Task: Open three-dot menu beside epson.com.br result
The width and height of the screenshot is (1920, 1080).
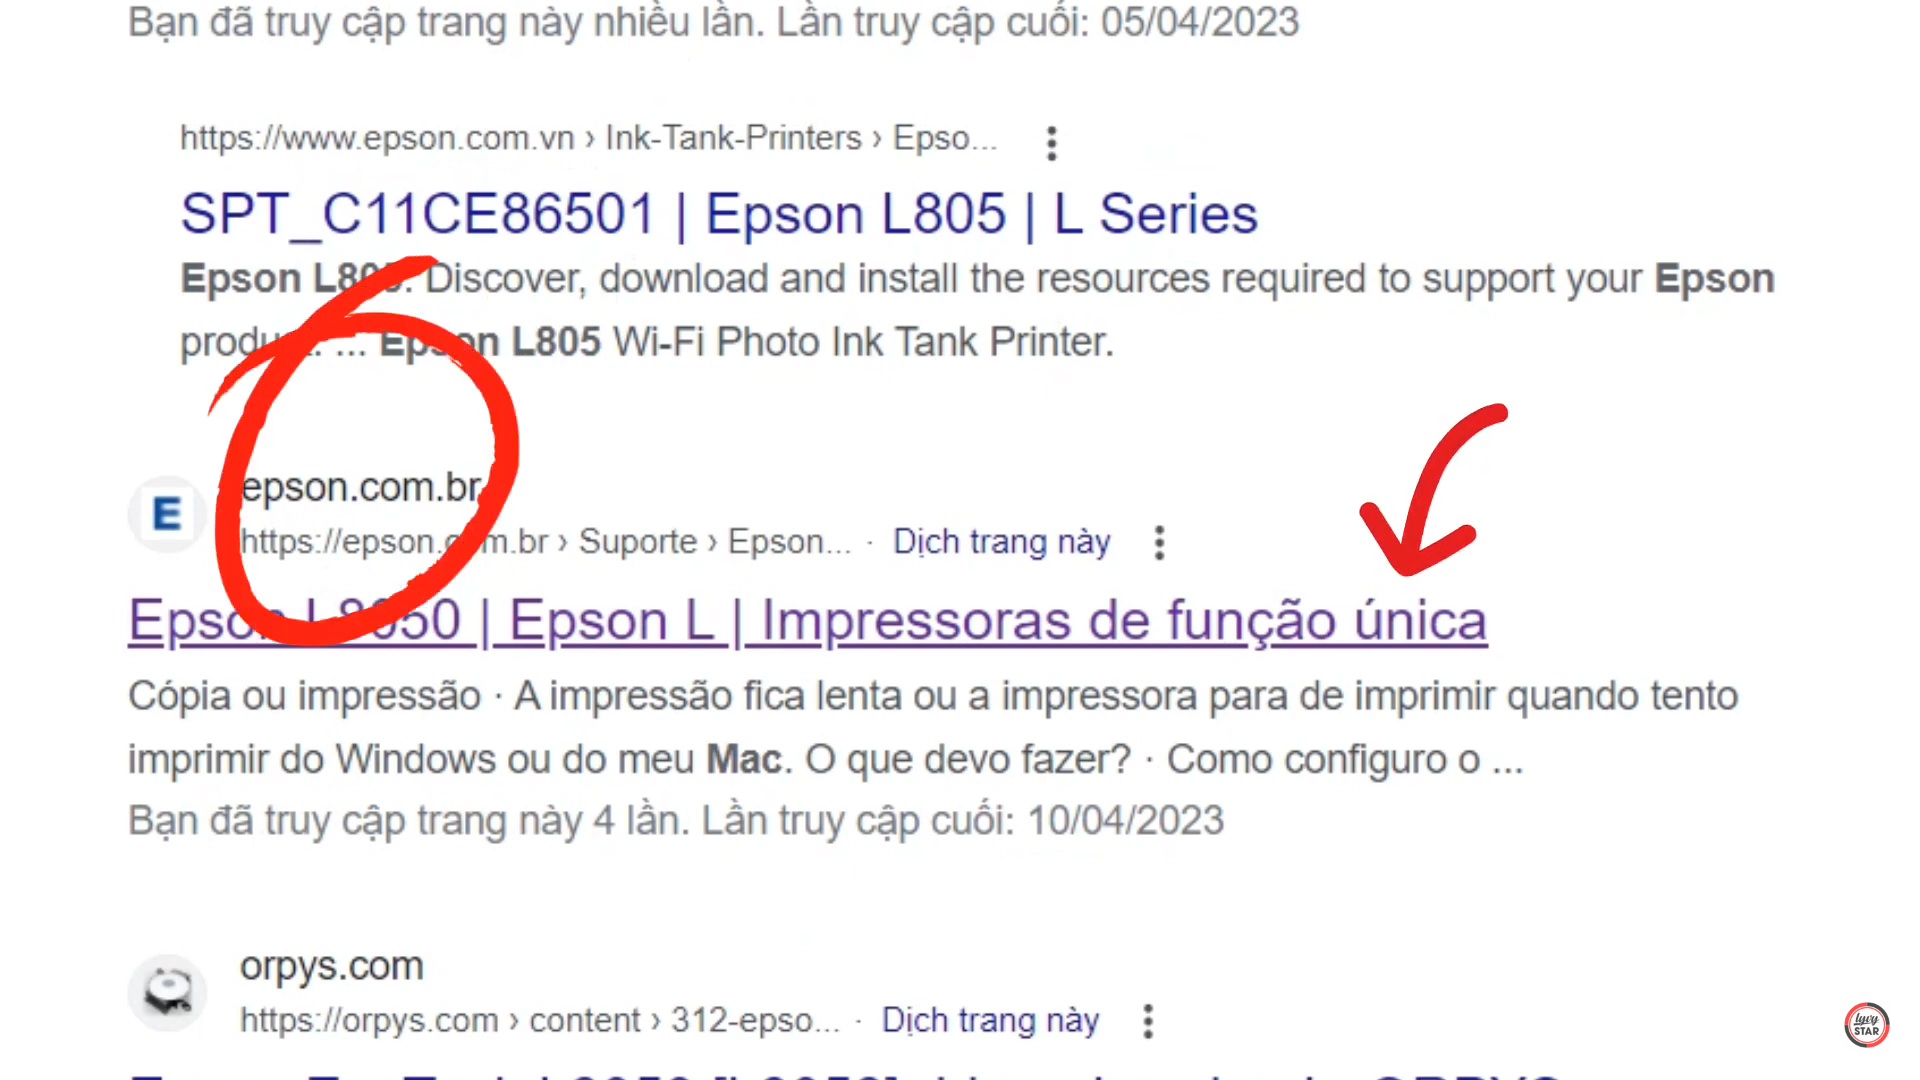Action: coord(1159,543)
